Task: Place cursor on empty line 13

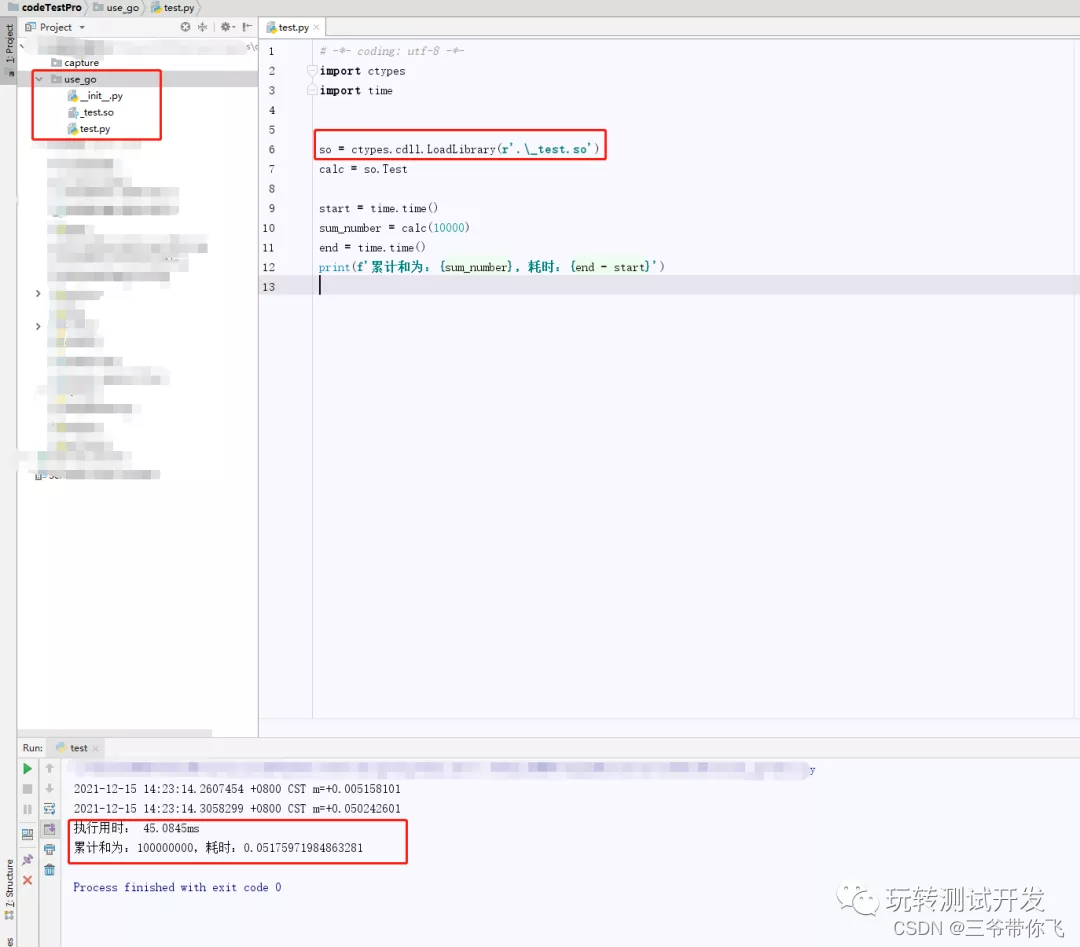Action: click(696, 287)
